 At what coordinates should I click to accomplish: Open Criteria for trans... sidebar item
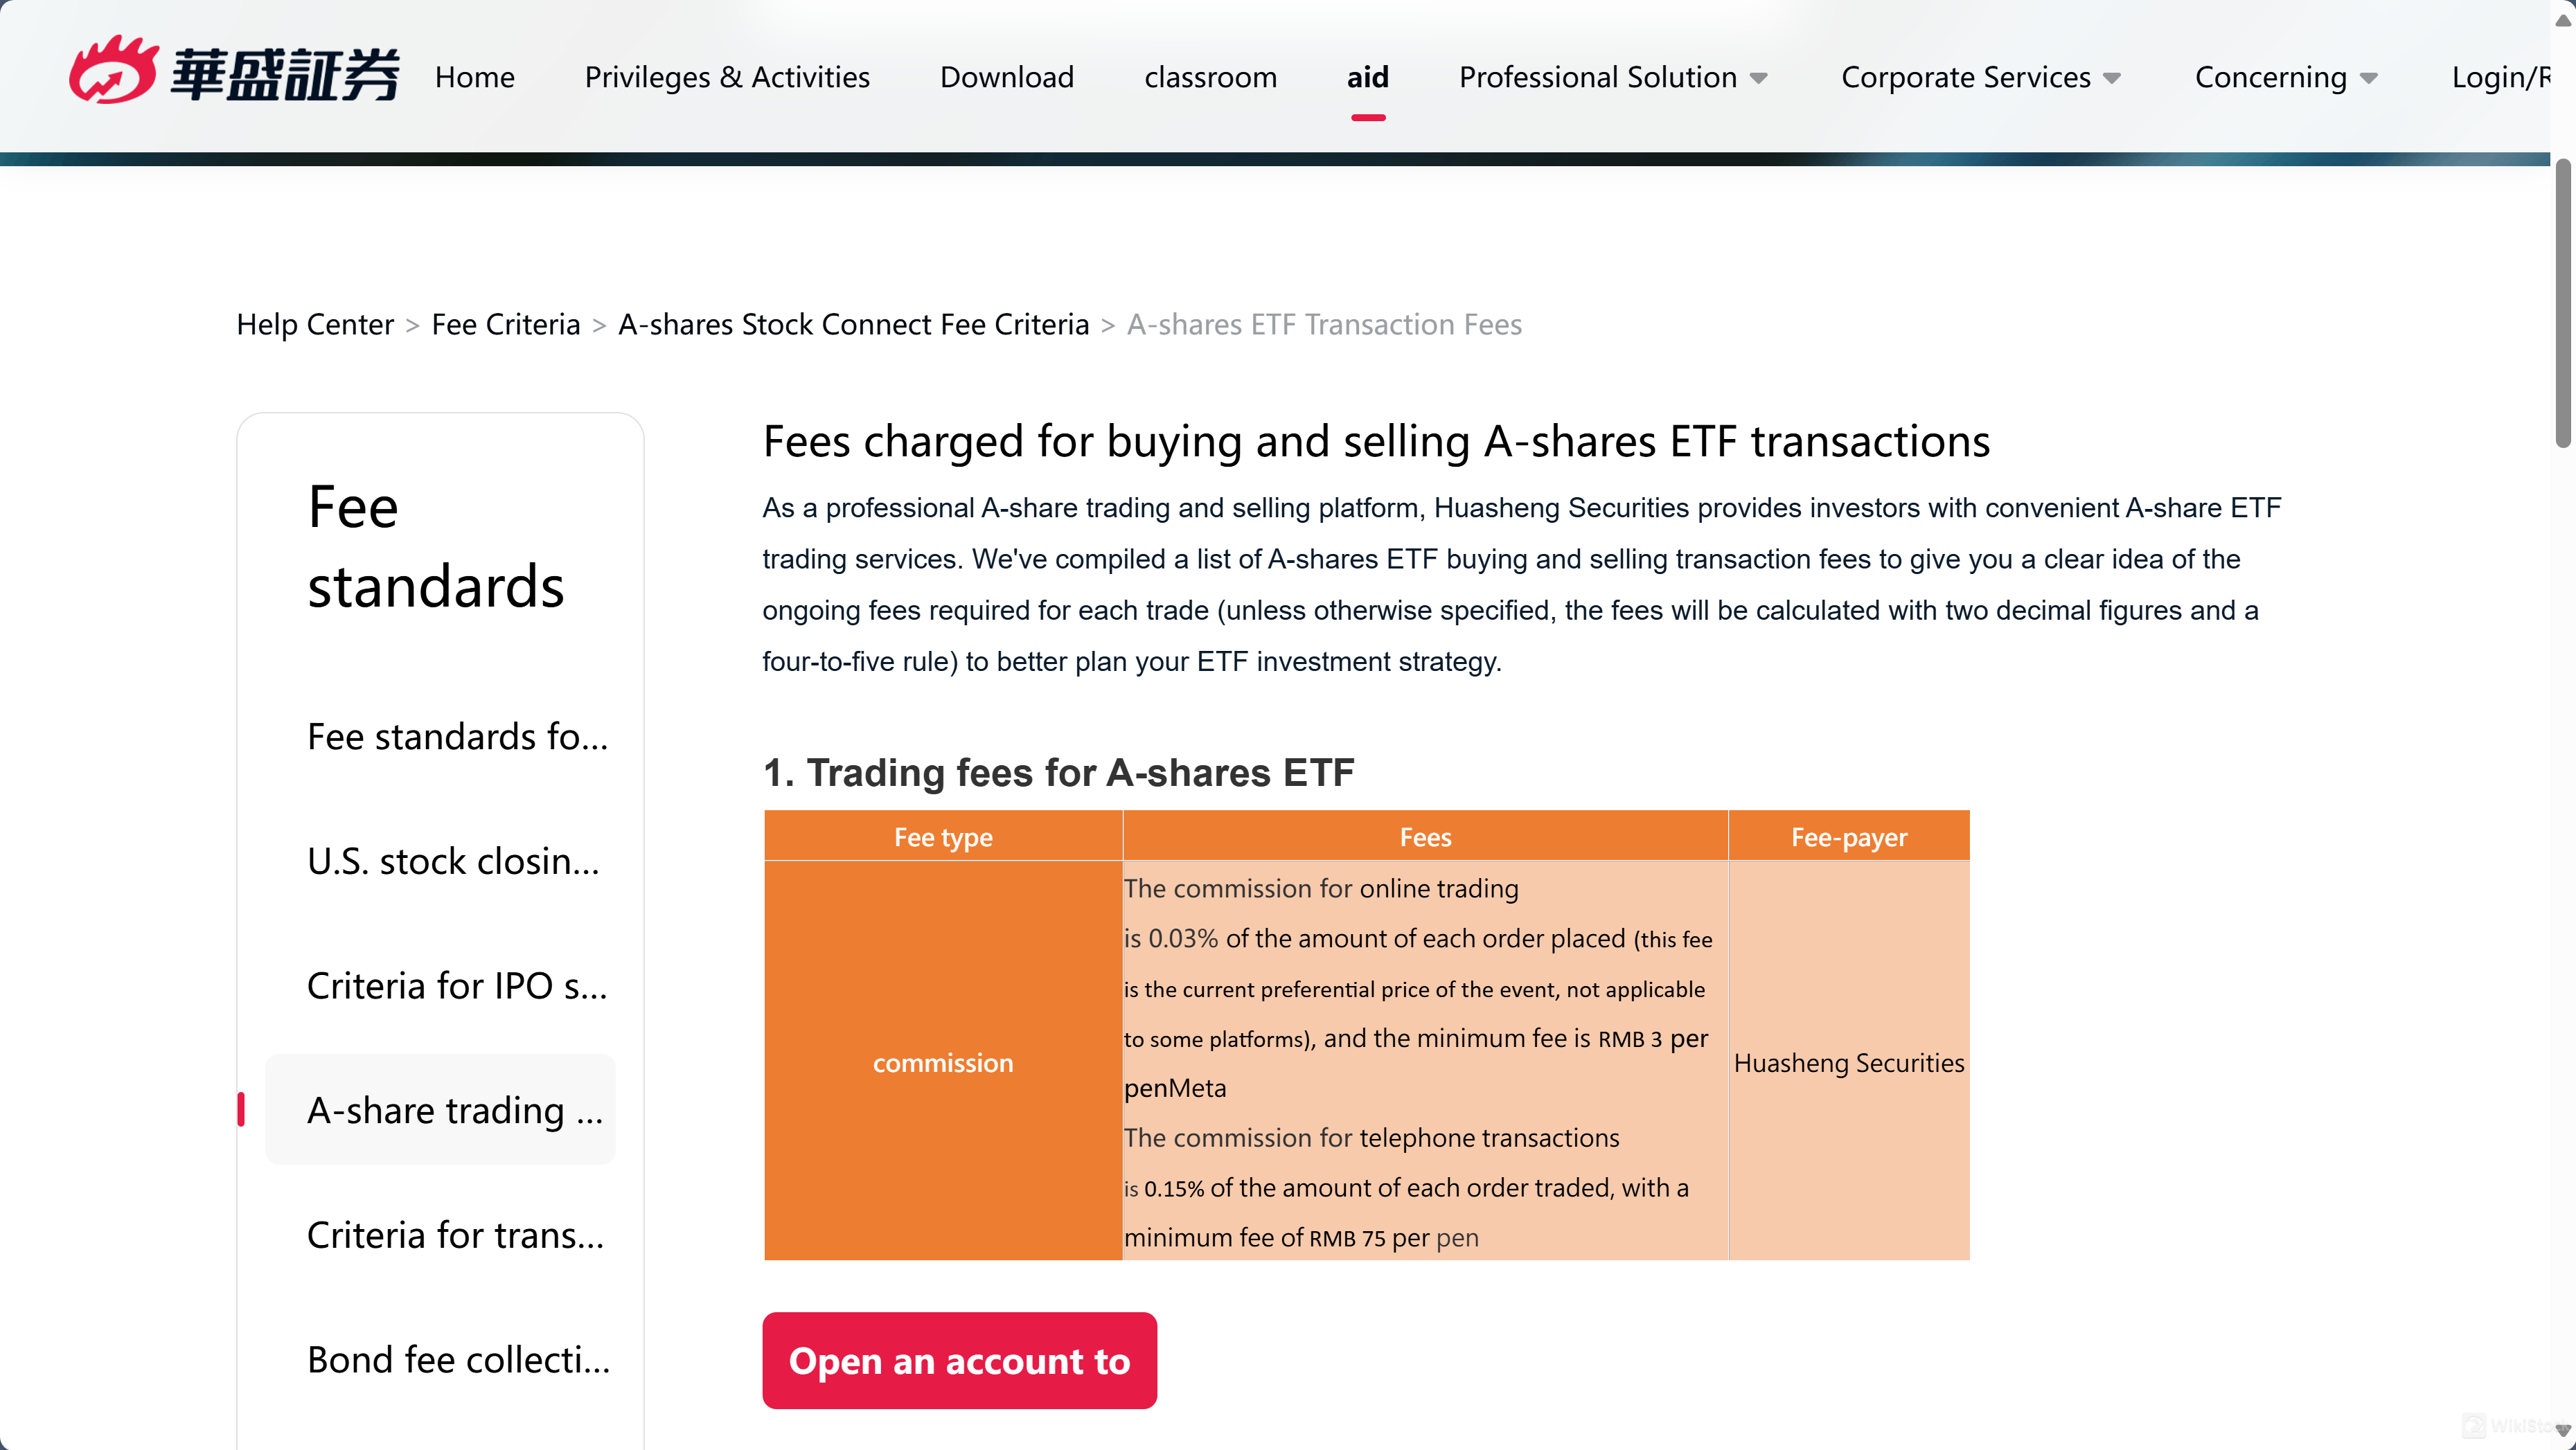(x=456, y=1235)
